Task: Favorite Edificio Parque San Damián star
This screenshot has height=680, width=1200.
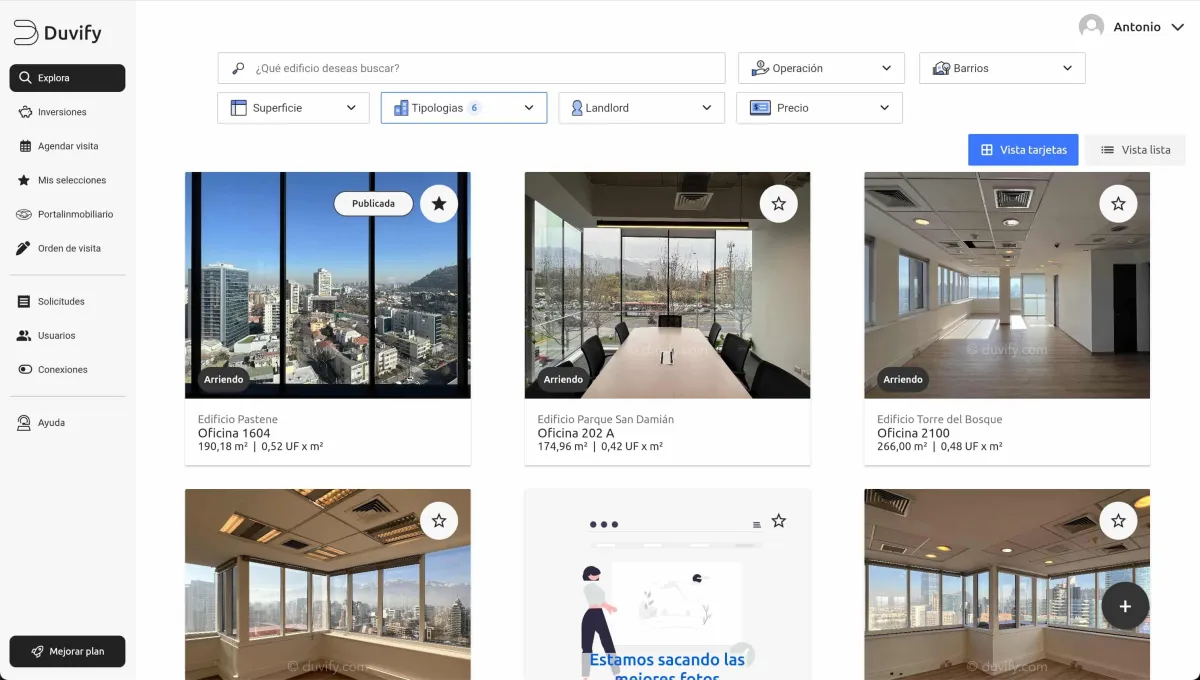Action: [779, 204]
